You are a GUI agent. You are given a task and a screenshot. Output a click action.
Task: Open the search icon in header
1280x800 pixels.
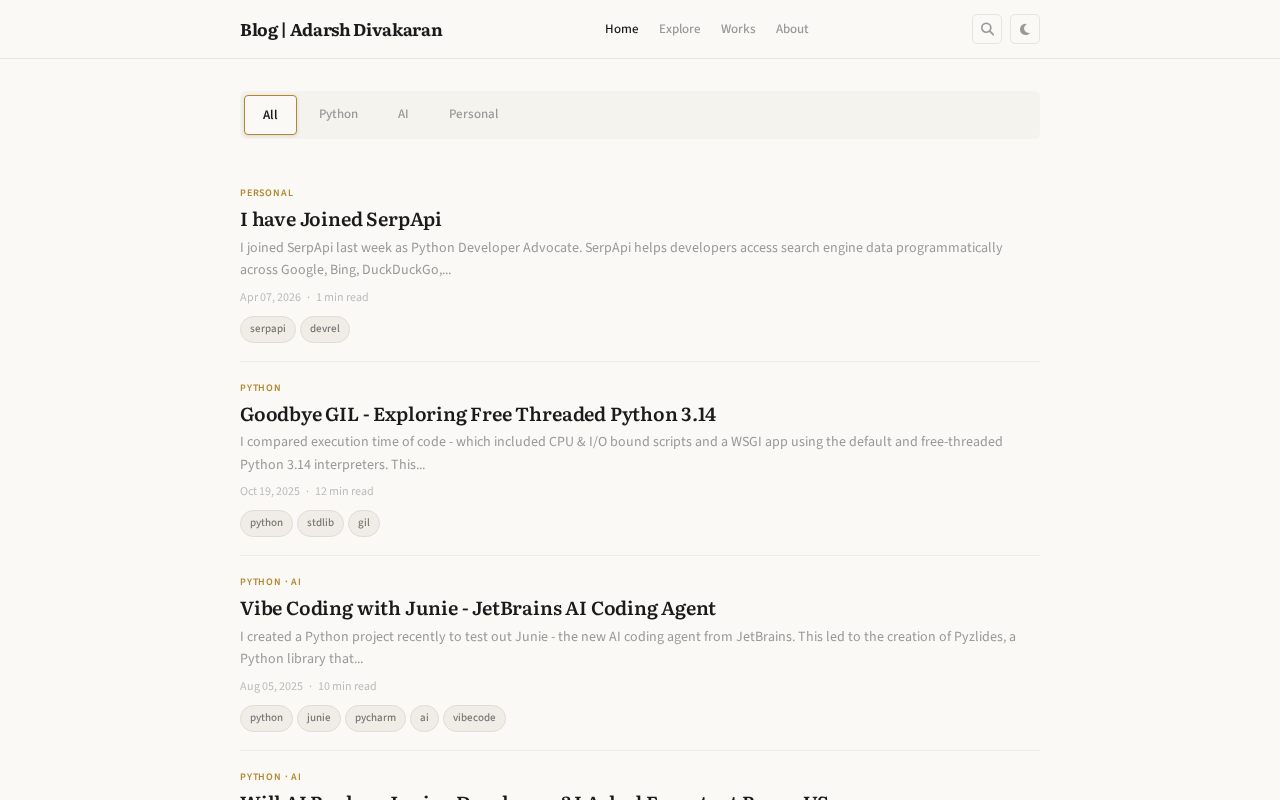point(987,29)
